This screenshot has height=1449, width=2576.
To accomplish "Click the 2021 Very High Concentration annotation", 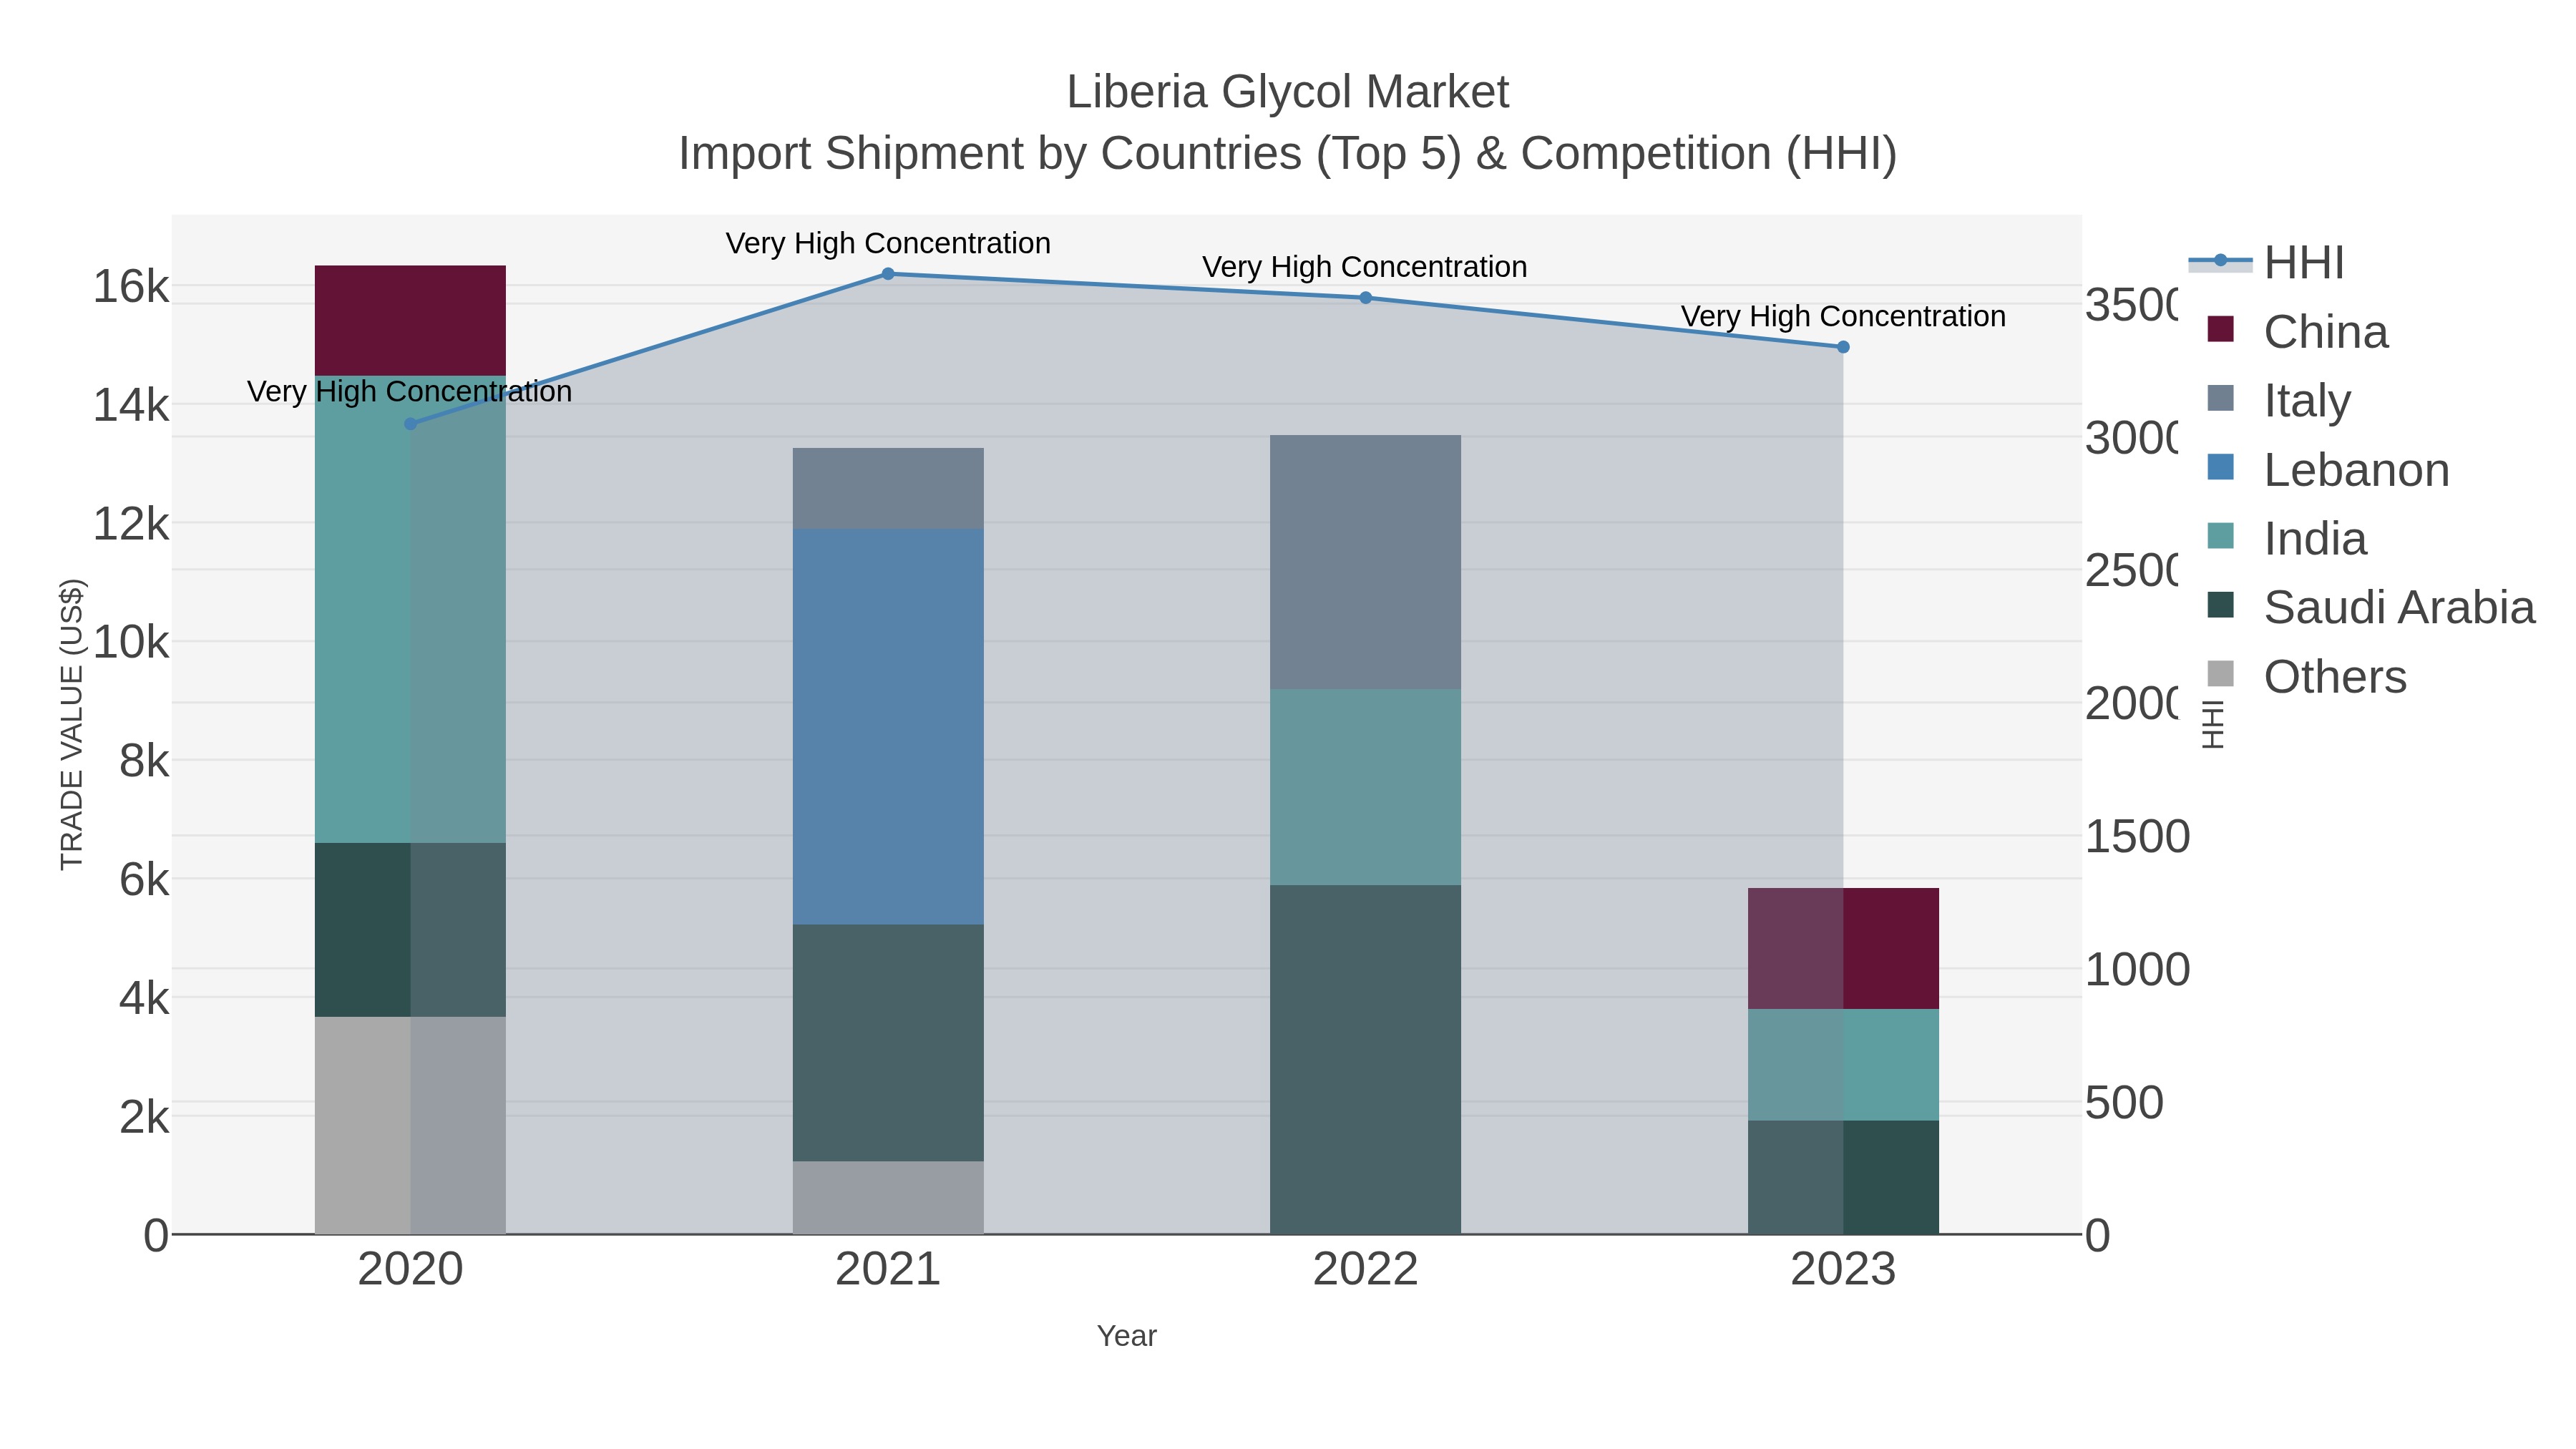I will click(888, 243).
